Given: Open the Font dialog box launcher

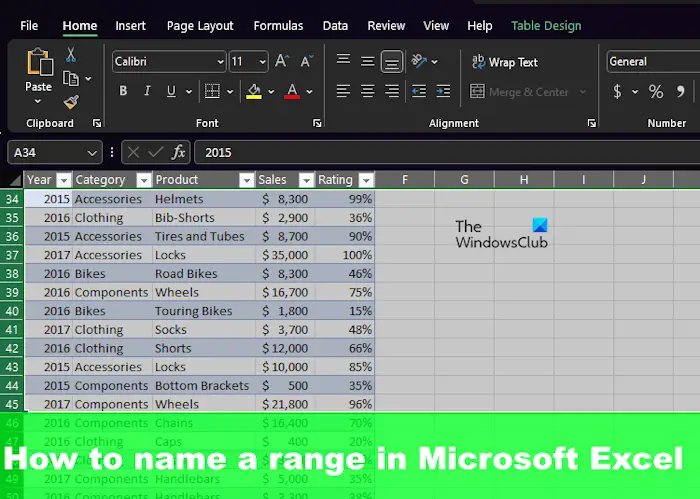Looking at the screenshot, I should (x=317, y=123).
